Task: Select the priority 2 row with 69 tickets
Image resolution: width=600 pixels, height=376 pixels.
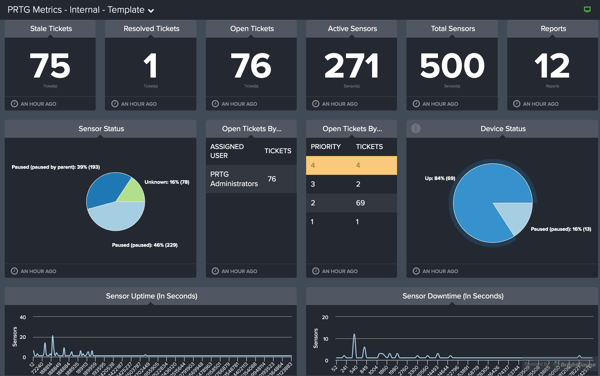Action: pos(351,203)
